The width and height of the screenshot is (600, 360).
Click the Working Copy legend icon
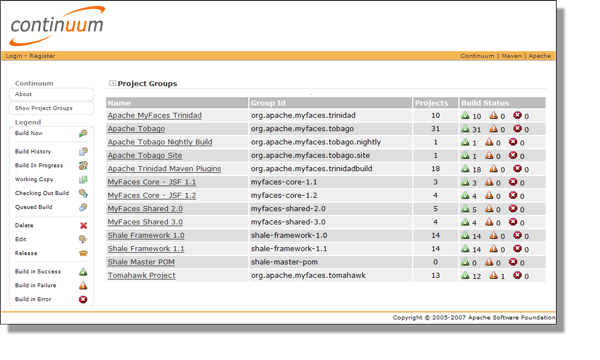(83, 179)
